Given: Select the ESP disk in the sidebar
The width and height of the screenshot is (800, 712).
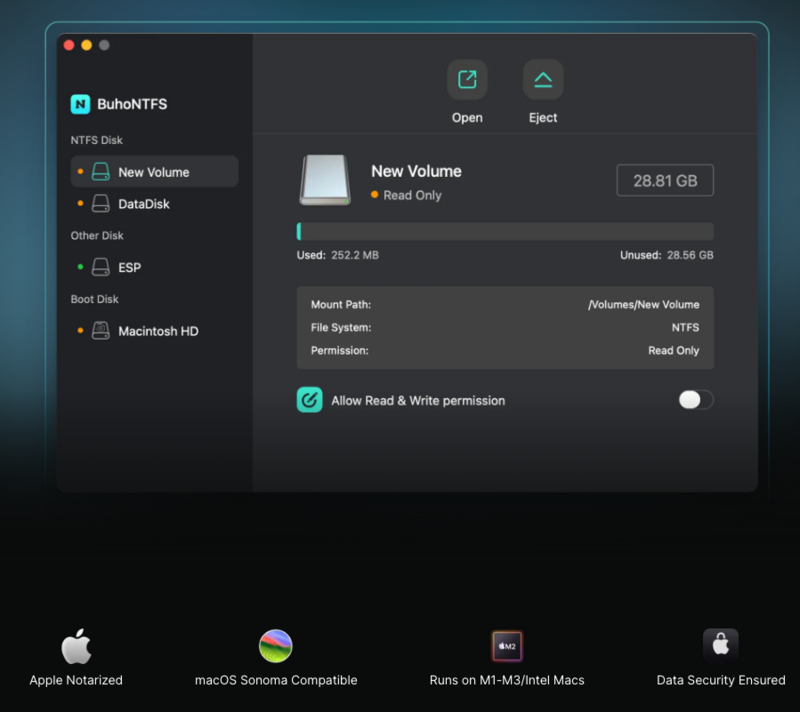Looking at the screenshot, I should pyautogui.click(x=129, y=268).
